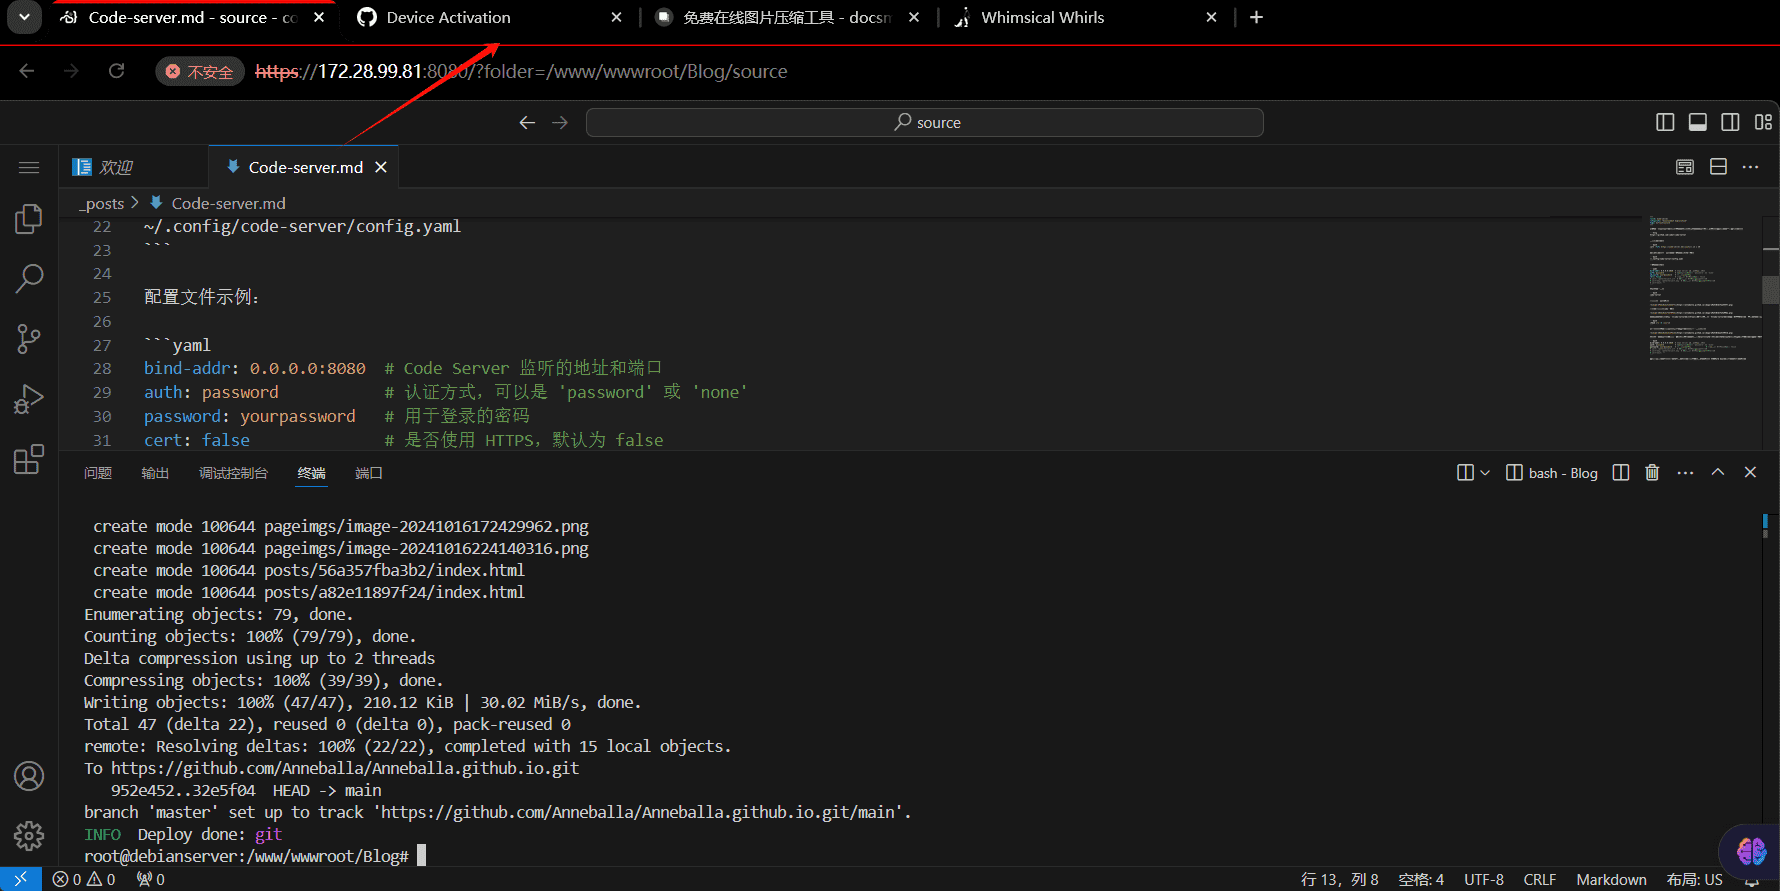Click the editor vertical scrollbar thumb
Viewport: 1780px width, 891px height.
tap(1771, 290)
